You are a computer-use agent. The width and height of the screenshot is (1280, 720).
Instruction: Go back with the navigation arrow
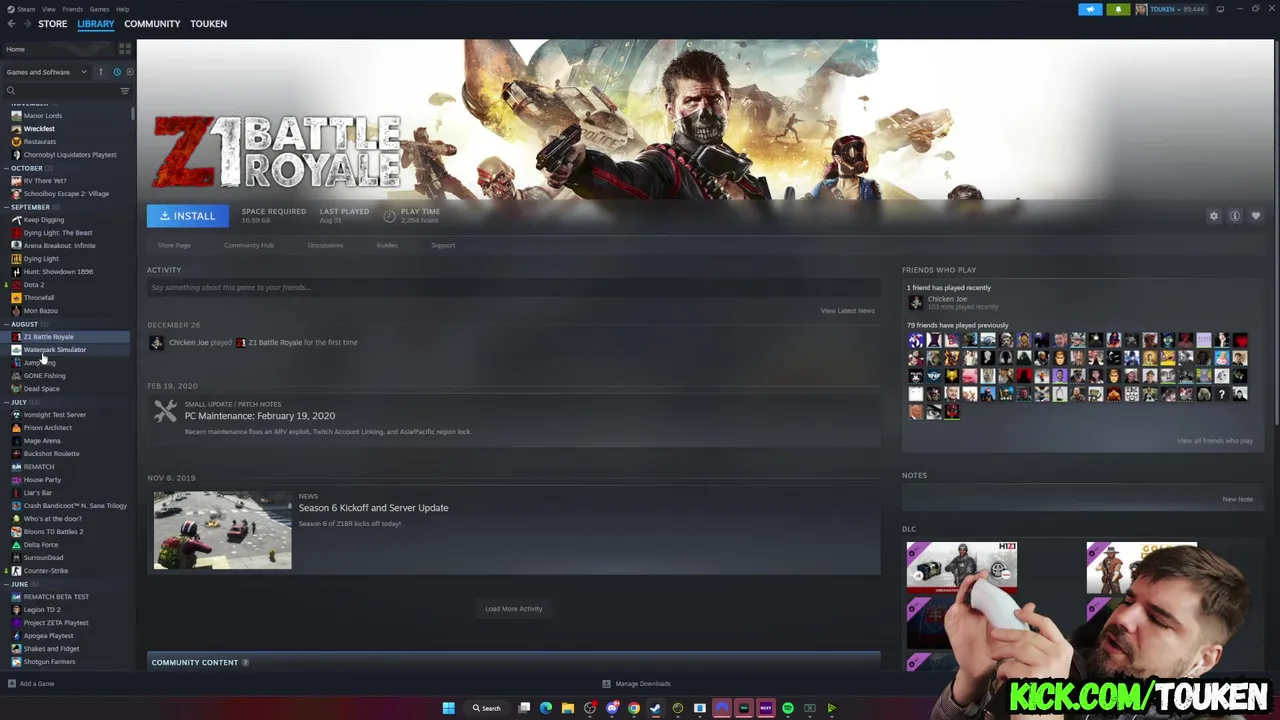coord(11,24)
